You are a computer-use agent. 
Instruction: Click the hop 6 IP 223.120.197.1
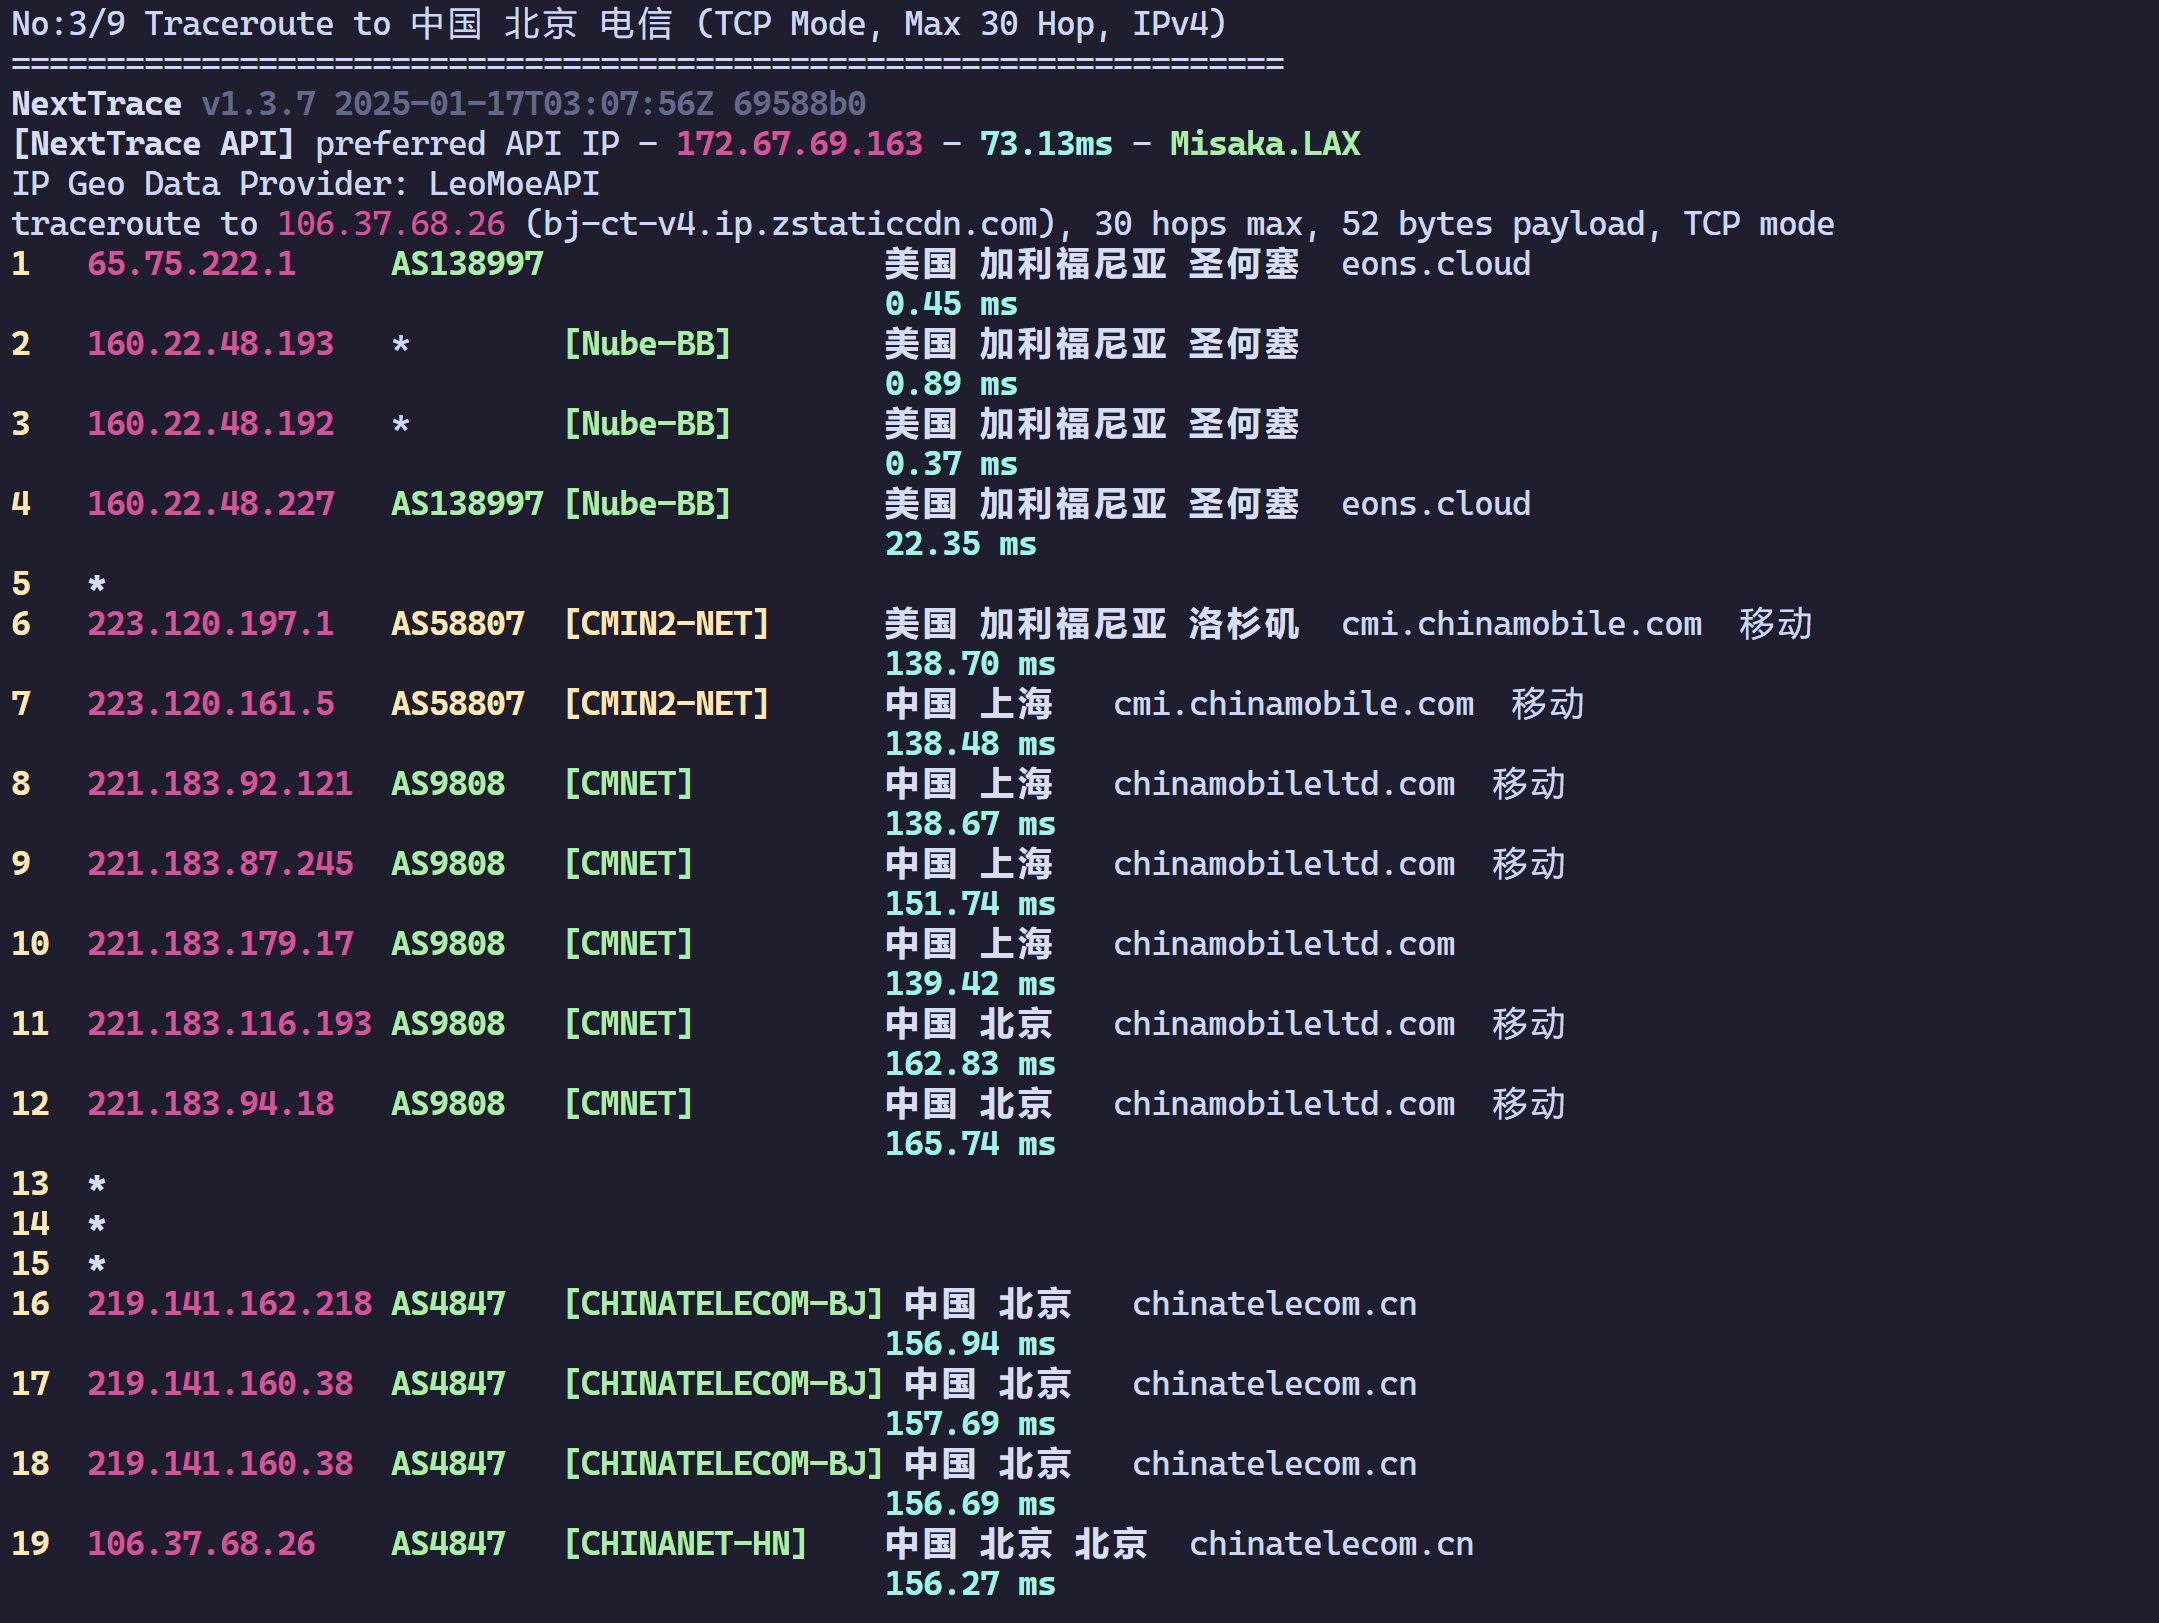click(210, 624)
